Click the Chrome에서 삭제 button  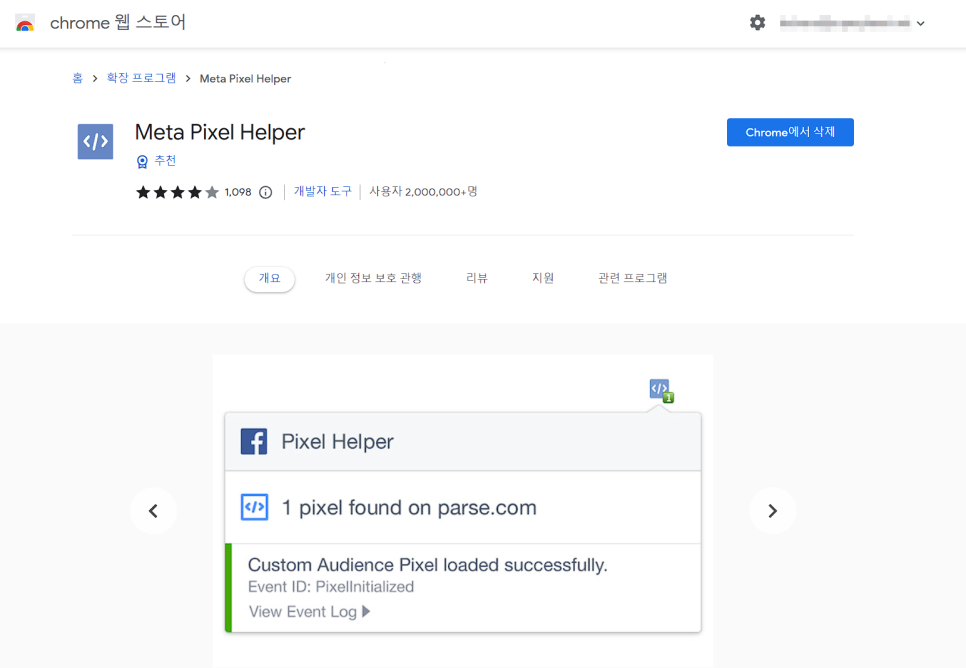(790, 132)
